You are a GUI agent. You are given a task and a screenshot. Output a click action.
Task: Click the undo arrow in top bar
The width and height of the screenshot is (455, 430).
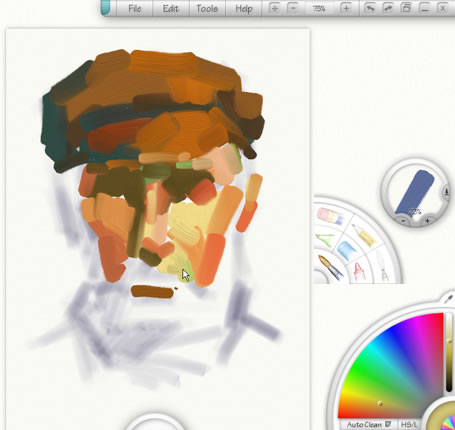click(x=370, y=8)
